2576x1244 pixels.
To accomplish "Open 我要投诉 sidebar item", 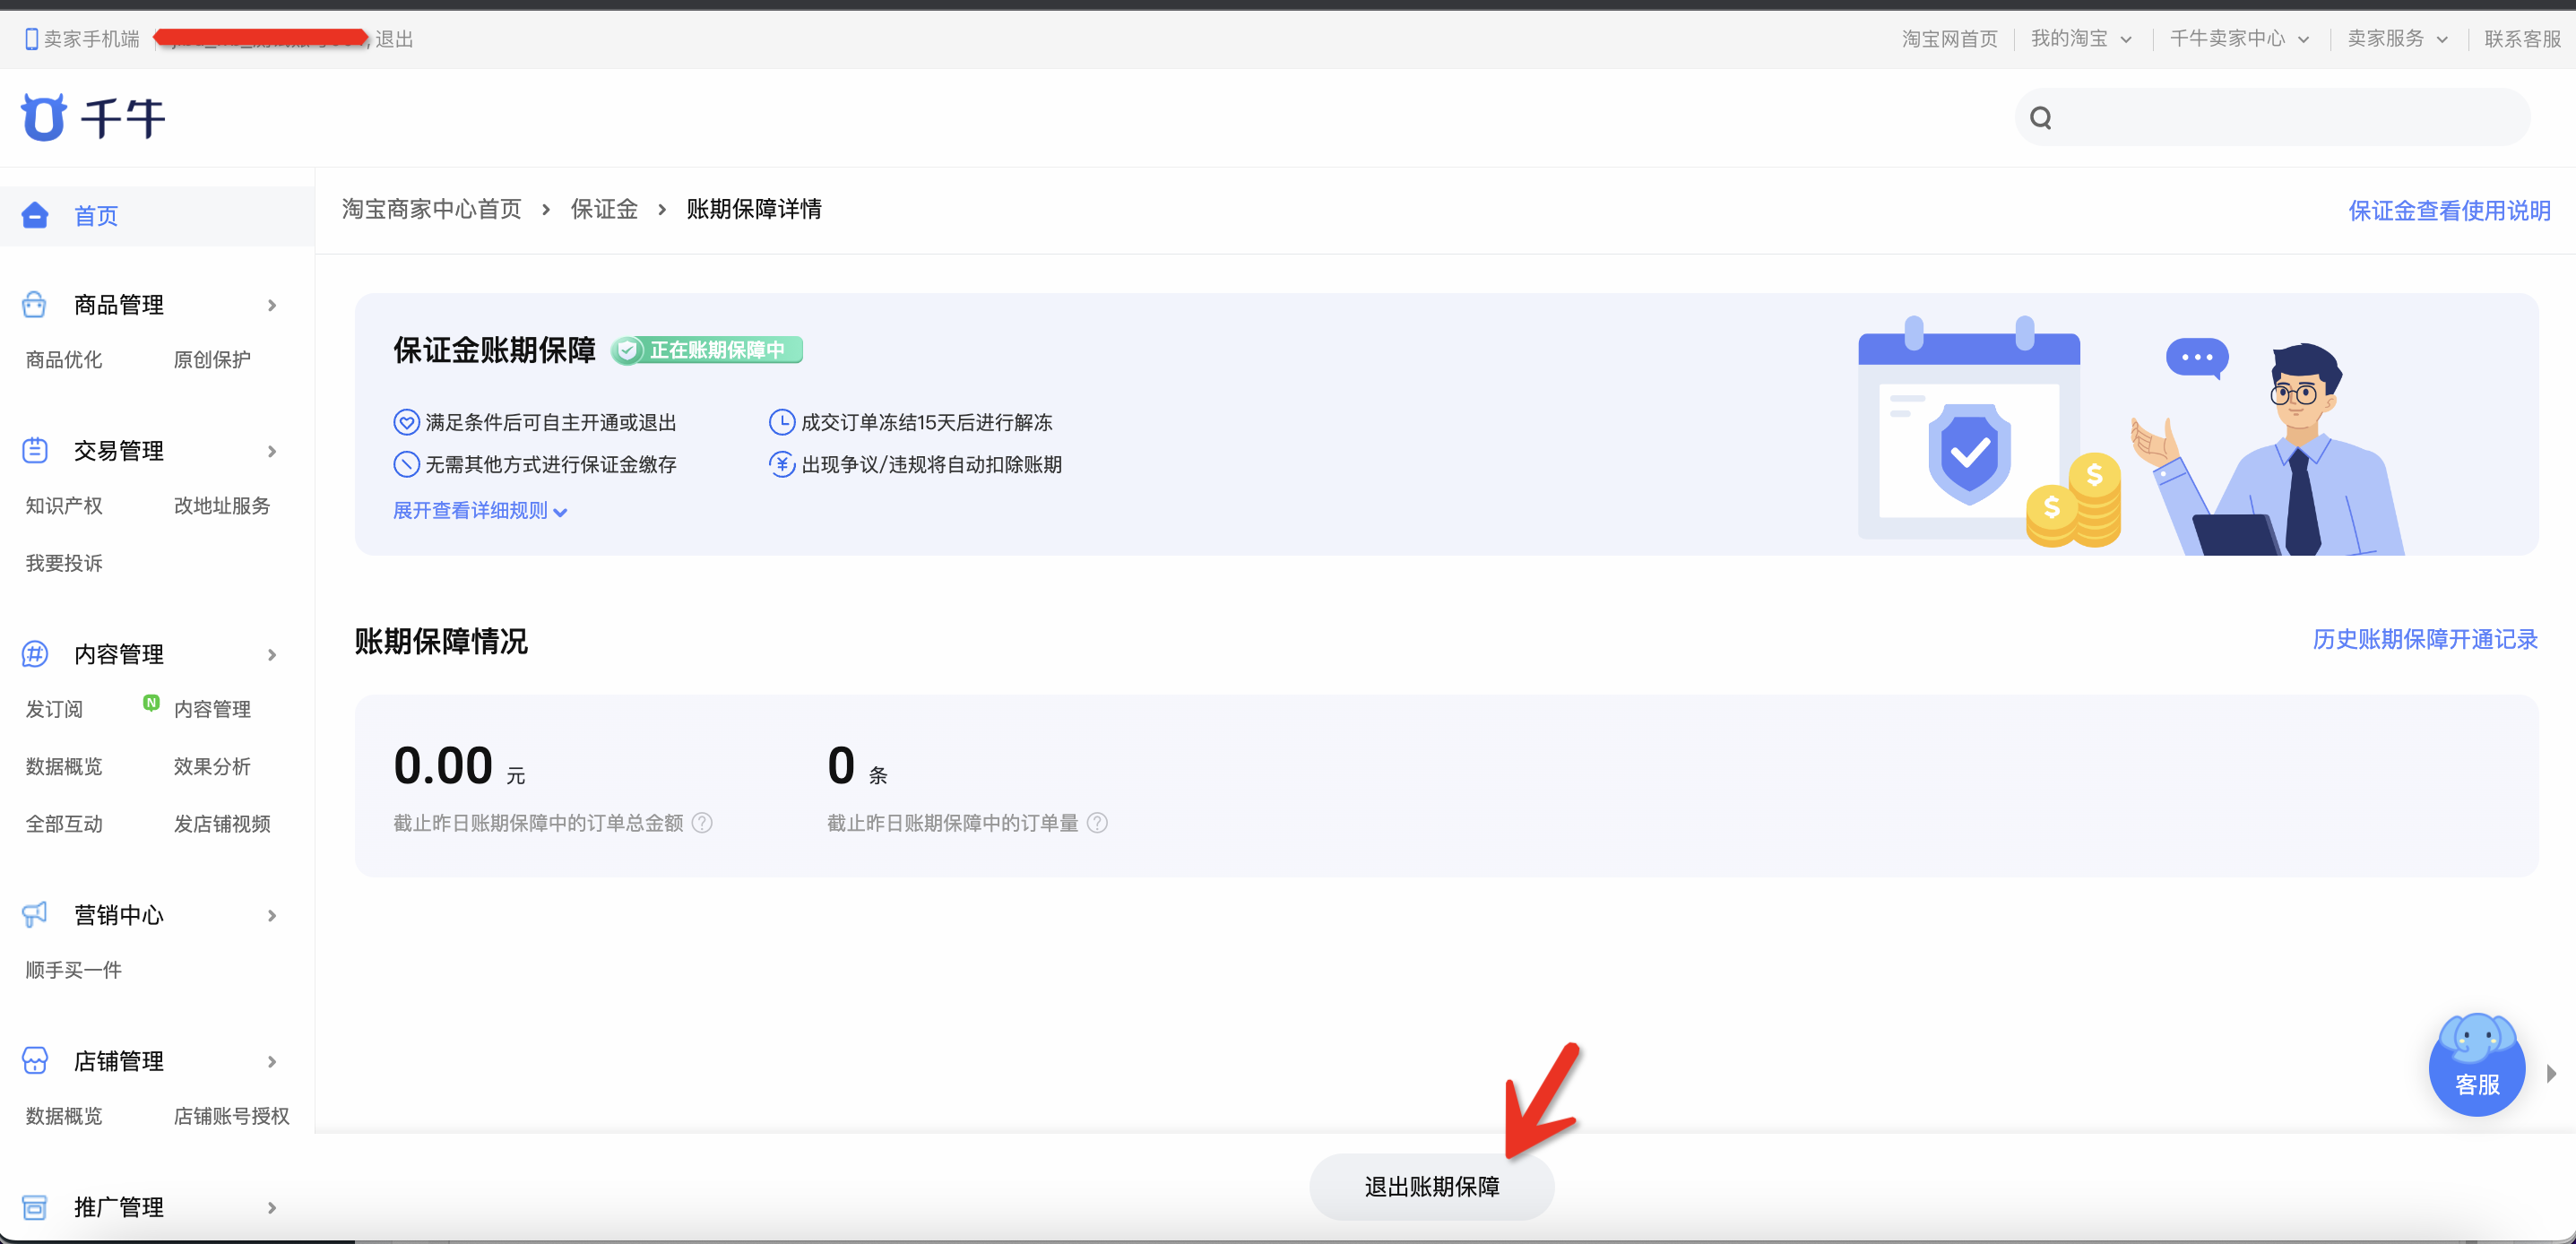I will pyautogui.click(x=64, y=563).
